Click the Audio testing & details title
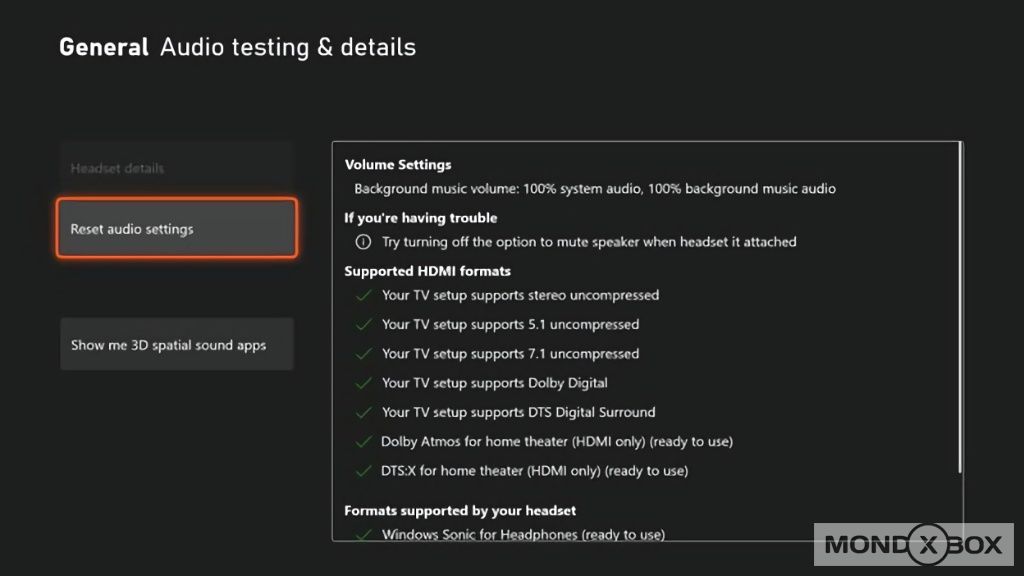Viewport: 1024px width, 576px height. (288, 47)
